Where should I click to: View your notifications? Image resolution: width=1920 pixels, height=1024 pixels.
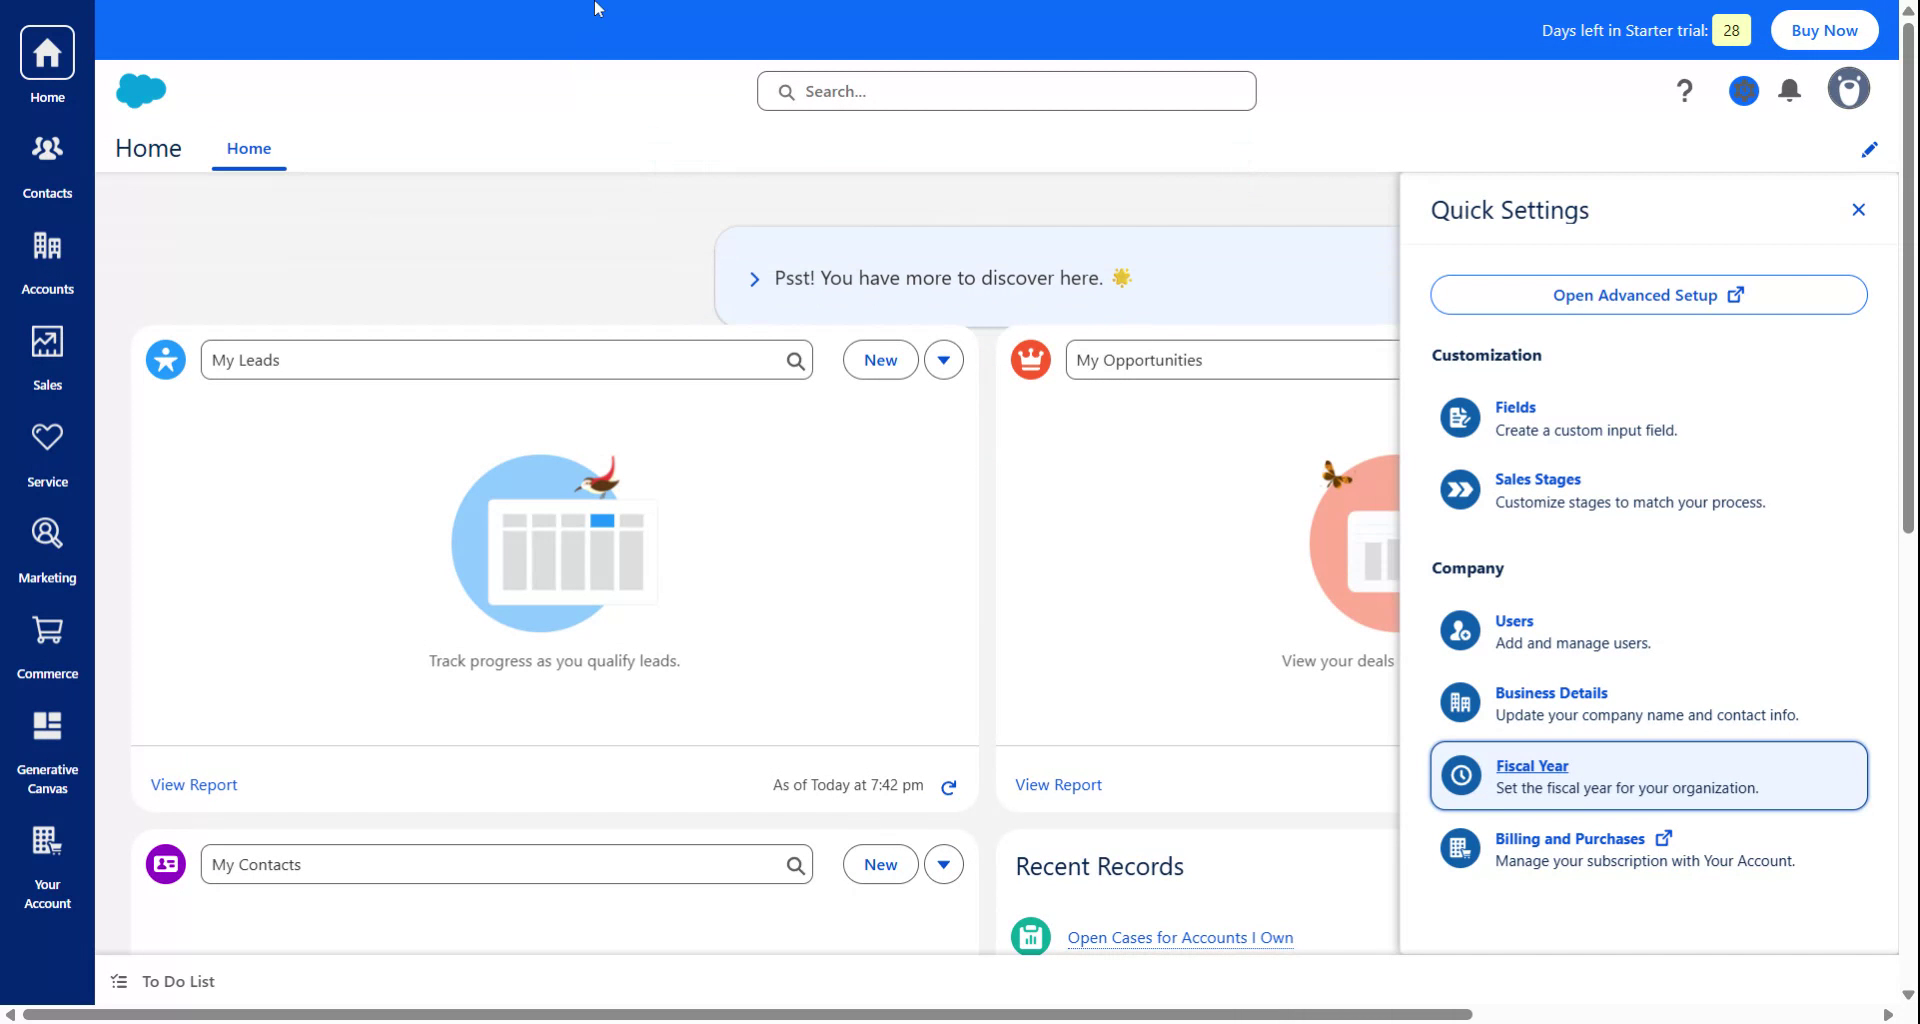1790,90
